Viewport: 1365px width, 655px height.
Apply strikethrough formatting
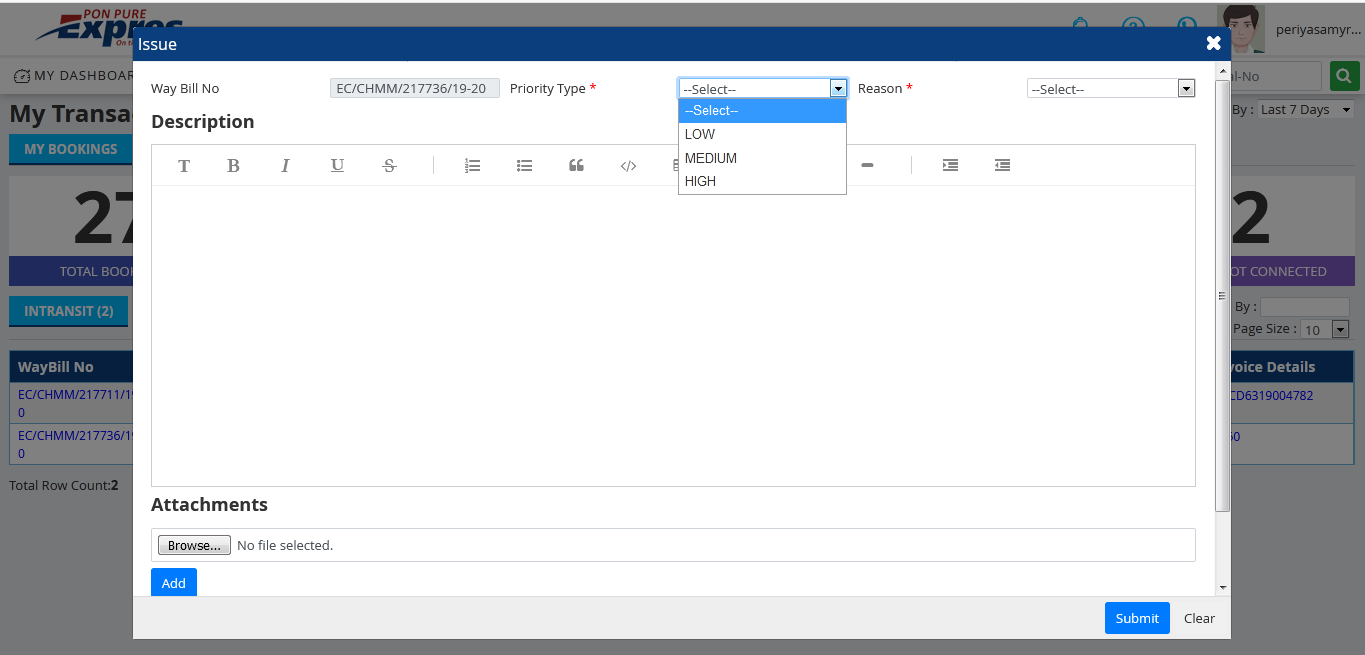coord(389,166)
